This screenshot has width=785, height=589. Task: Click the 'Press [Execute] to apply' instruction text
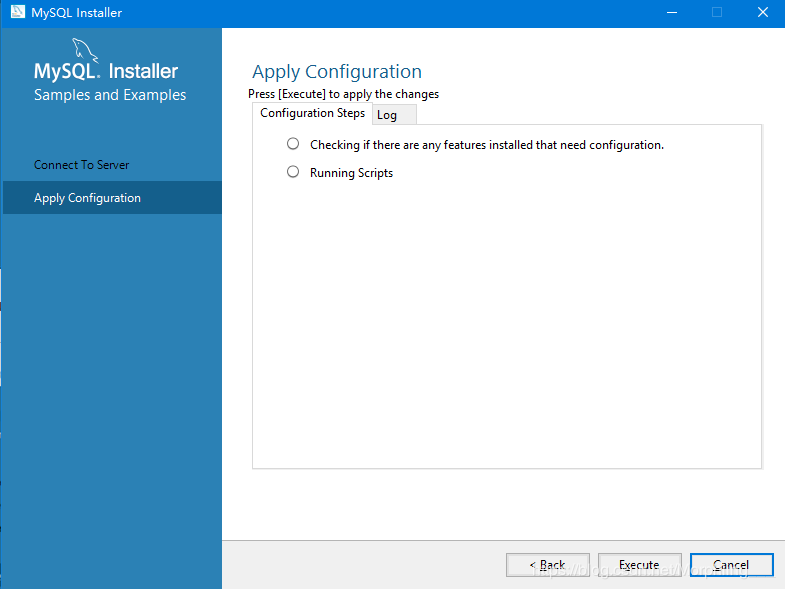click(x=343, y=94)
